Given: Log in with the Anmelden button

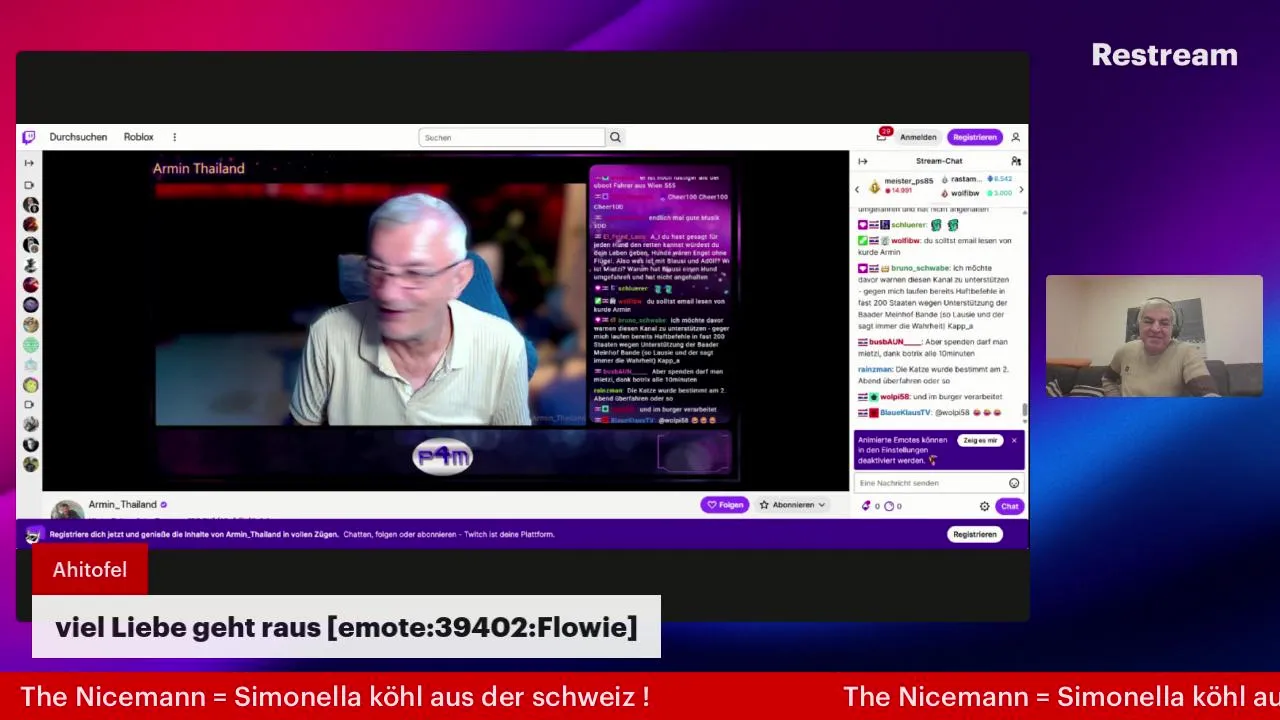Looking at the screenshot, I should pyautogui.click(x=918, y=137).
